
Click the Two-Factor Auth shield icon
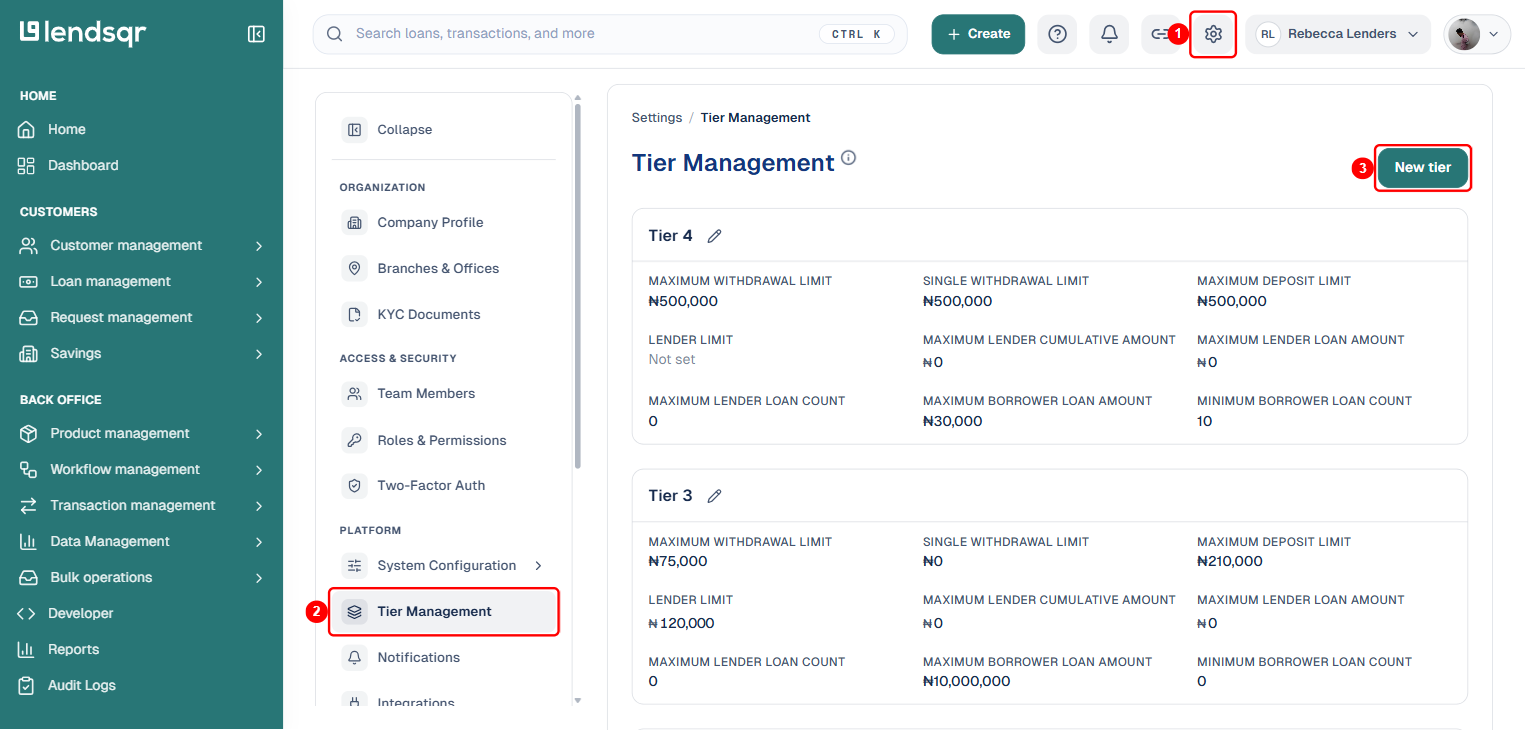pos(354,486)
